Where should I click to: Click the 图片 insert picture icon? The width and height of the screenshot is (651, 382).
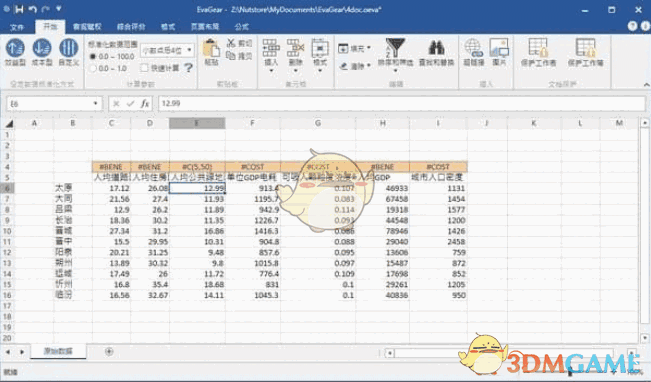[x=499, y=48]
